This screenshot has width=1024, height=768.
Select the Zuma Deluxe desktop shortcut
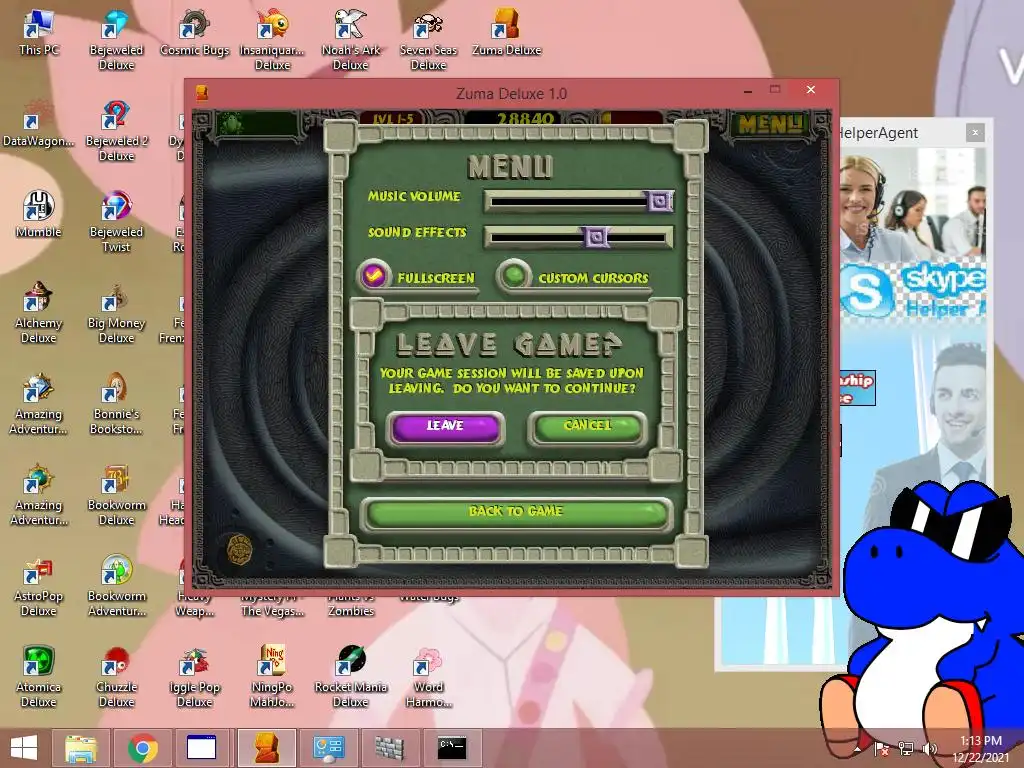click(507, 33)
